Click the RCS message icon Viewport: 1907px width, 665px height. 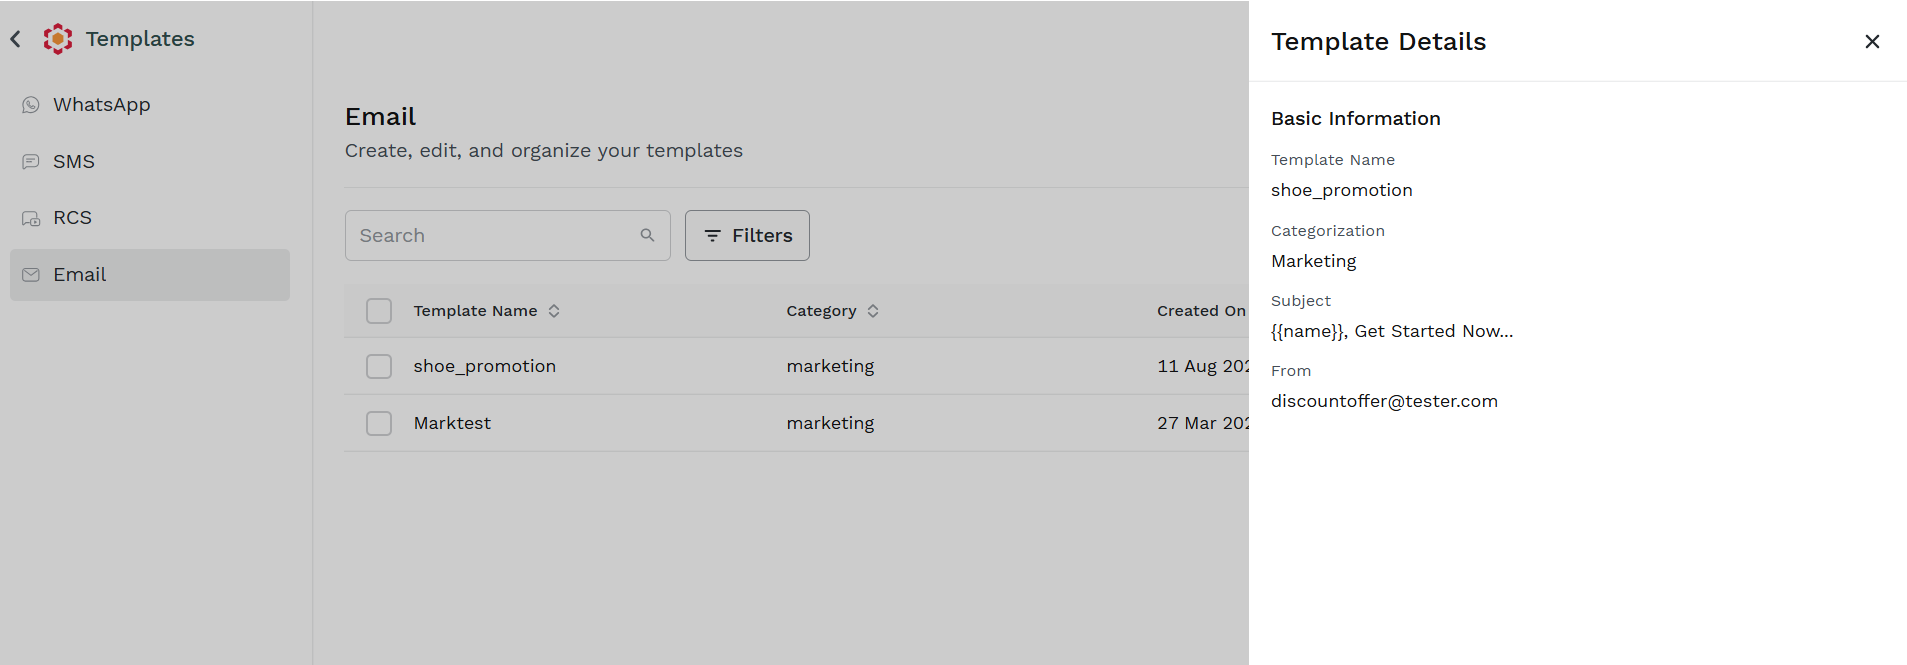tap(31, 218)
